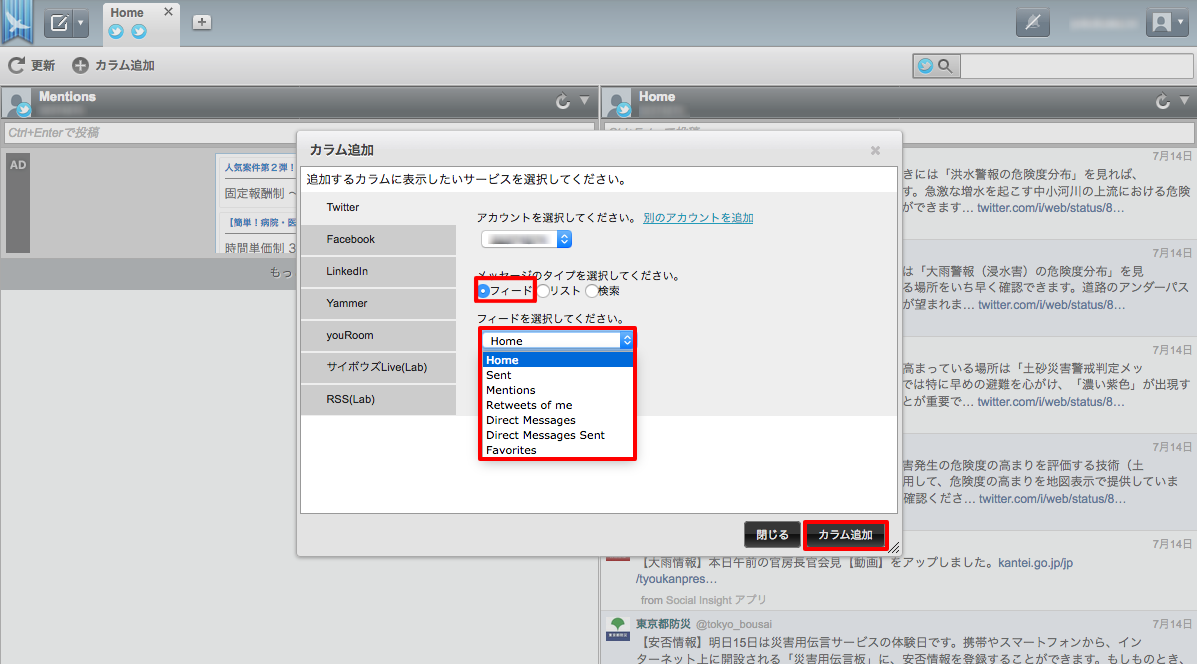Toggle the feed Home dropdown box
This screenshot has width=1197, height=664.
pyautogui.click(x=557, y=340)
